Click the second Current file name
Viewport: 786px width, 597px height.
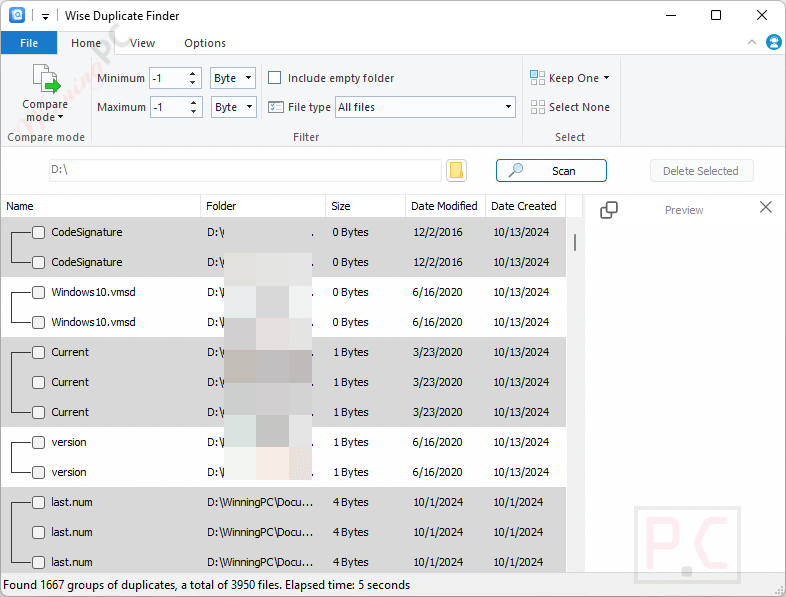pyautogui.click(x=70, y=382)
